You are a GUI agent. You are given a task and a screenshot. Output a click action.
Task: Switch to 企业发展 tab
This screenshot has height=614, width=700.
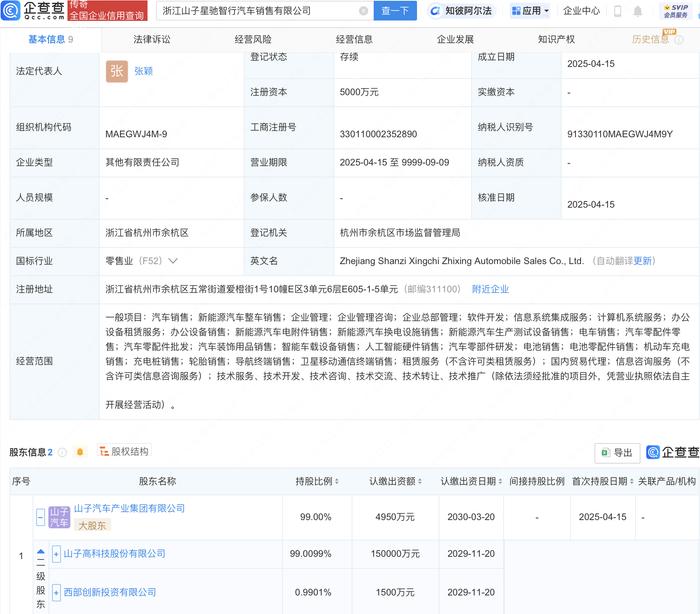tap(455, 40)
